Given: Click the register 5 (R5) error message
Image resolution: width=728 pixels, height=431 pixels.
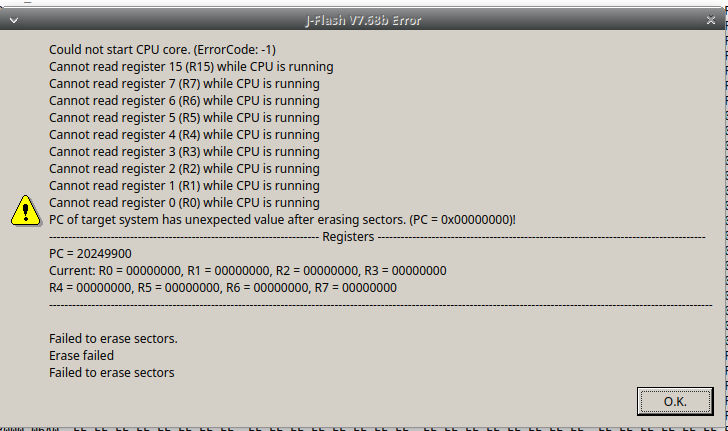Looking at the screenshot, I should click(184, 117).
